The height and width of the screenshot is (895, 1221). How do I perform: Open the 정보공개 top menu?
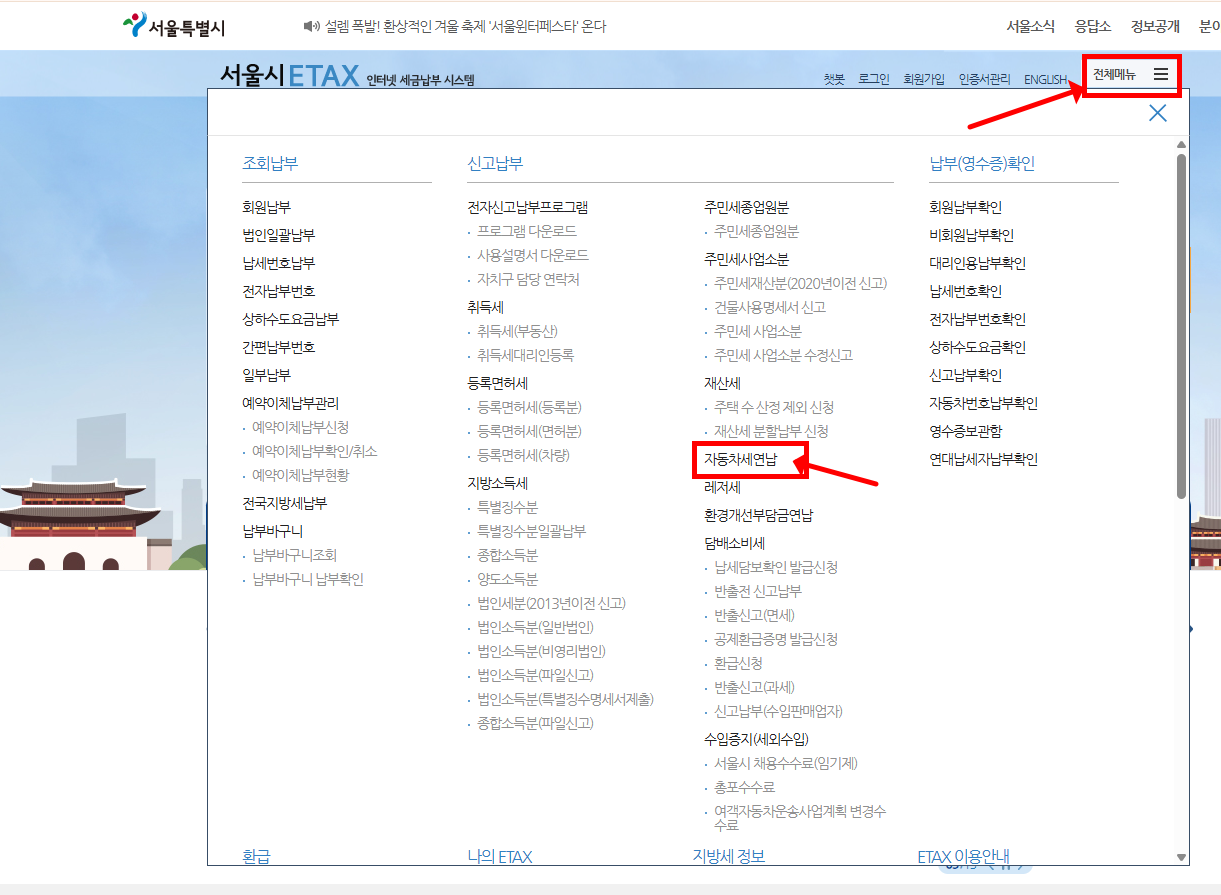(x=1155, y=27)
